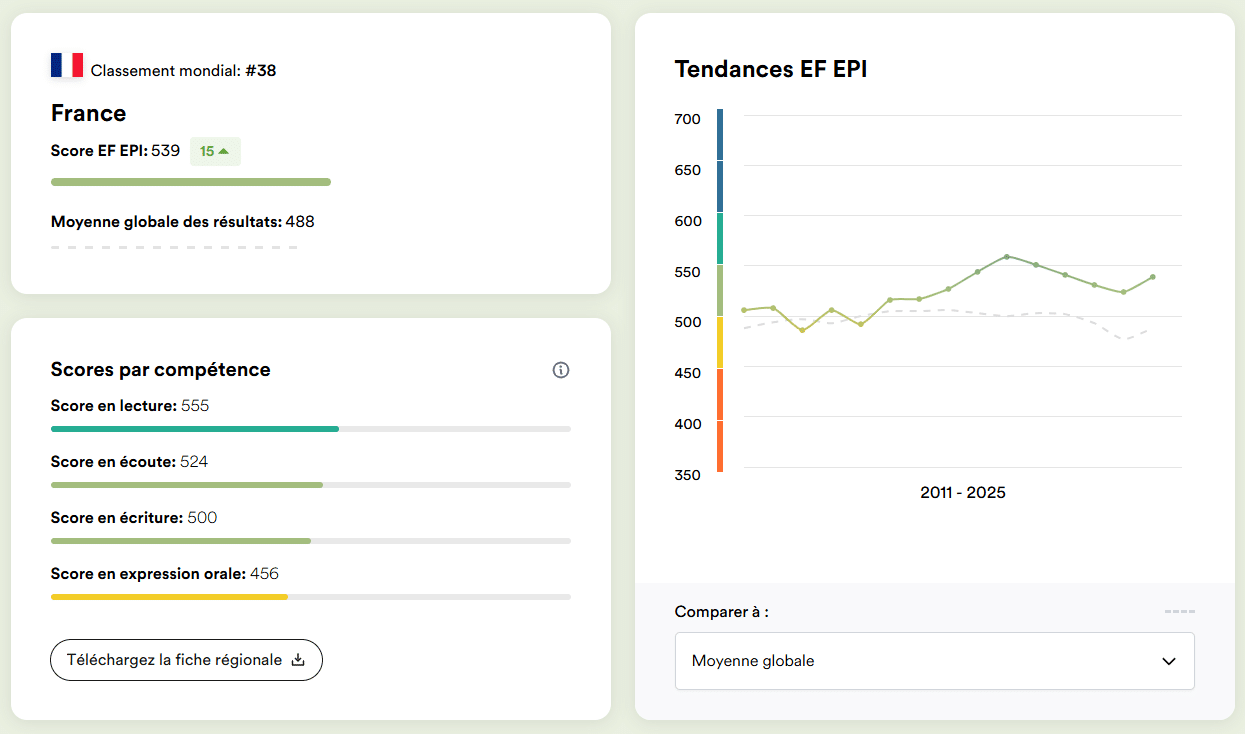This screenshot has width=1245, height=734.
Task: Click the 400 value on chart axis
Action: click(x=688, y=424)
